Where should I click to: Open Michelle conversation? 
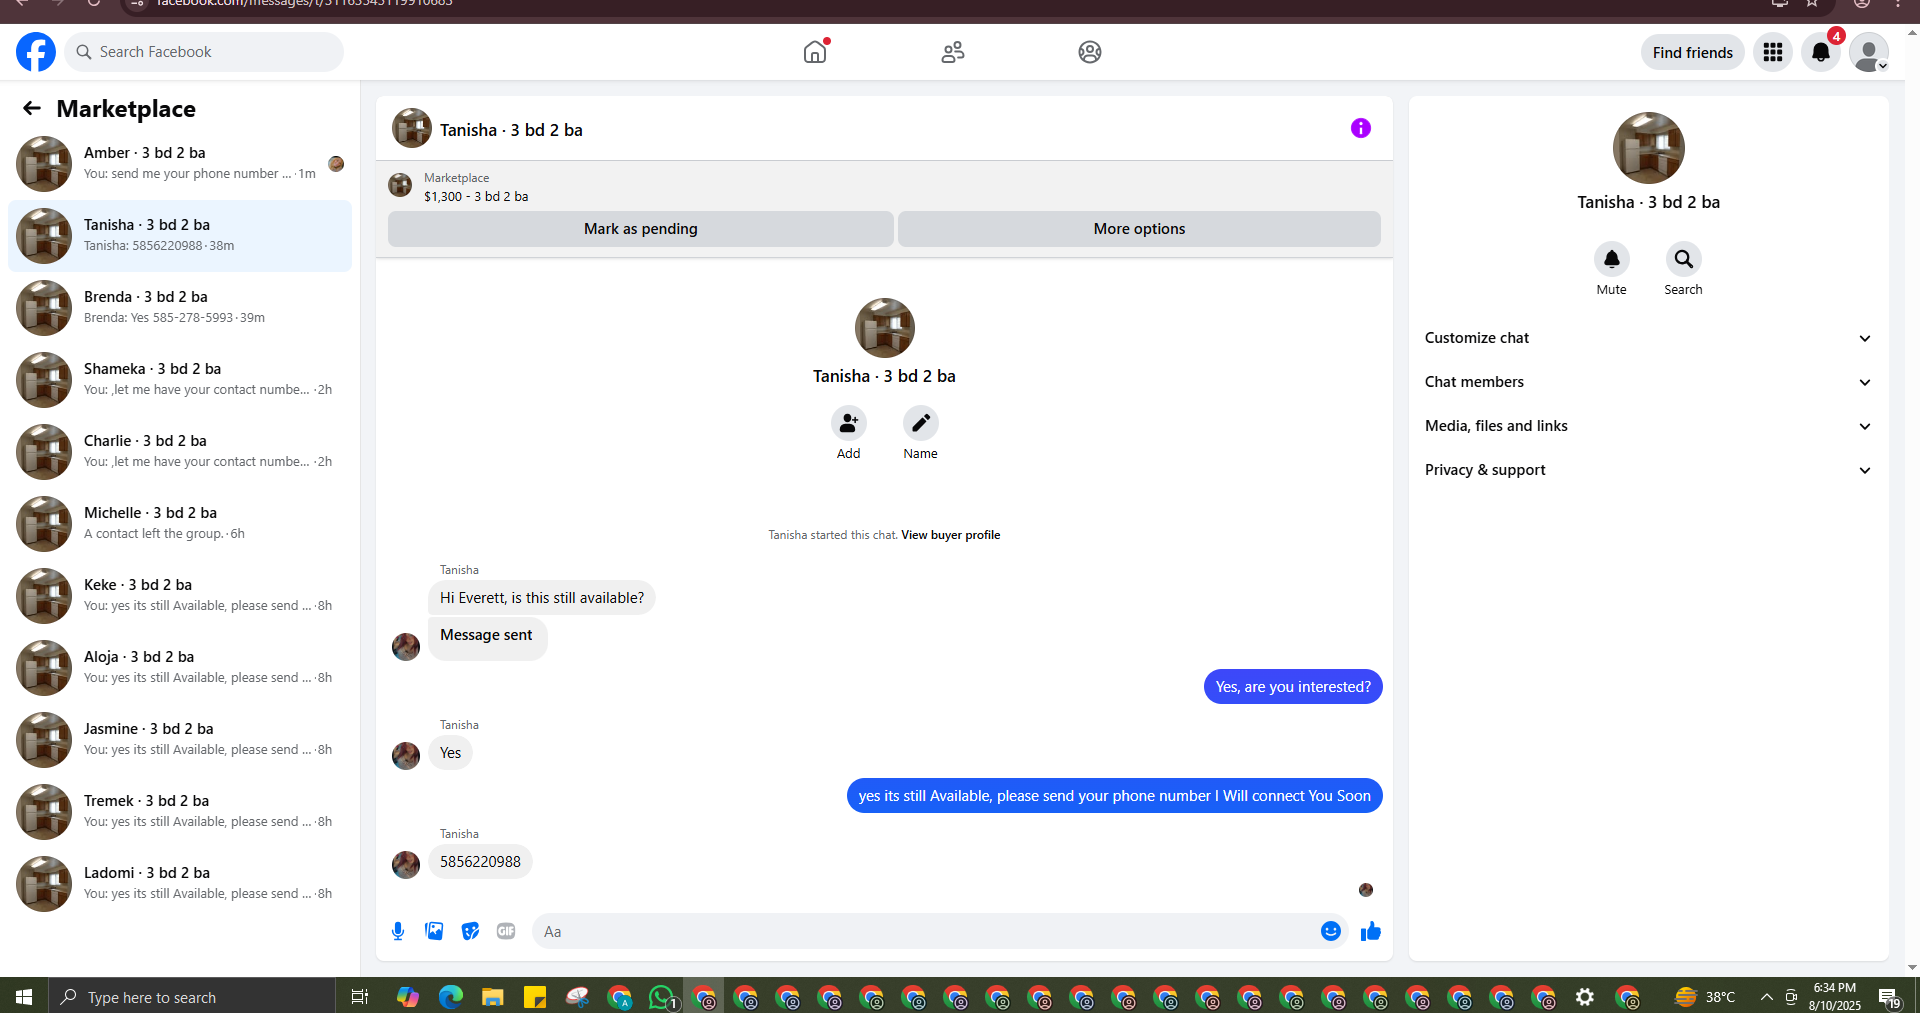[x=180, y=524]
